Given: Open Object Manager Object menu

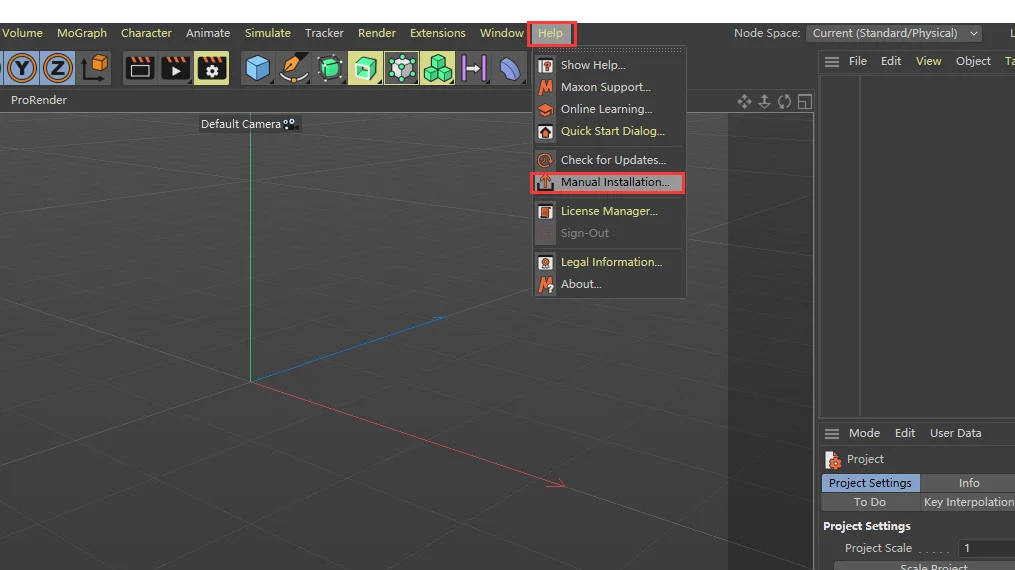Looking at the screenshot, I should pyautogui.click(x=973, y=61).
